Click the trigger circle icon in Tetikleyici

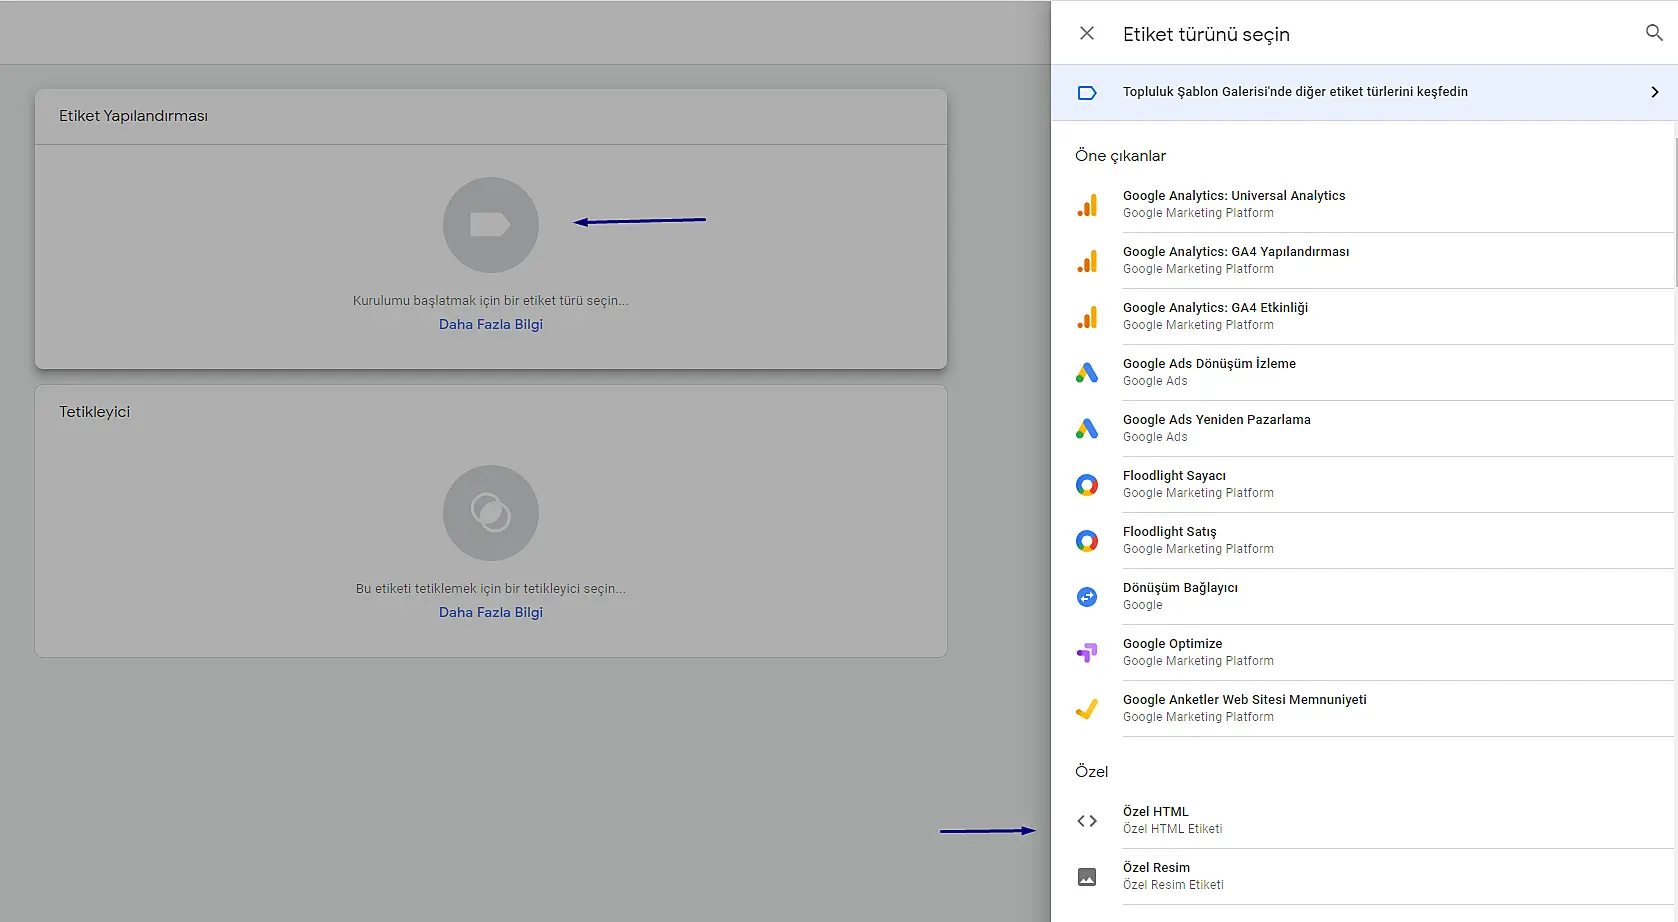point(490,513)
